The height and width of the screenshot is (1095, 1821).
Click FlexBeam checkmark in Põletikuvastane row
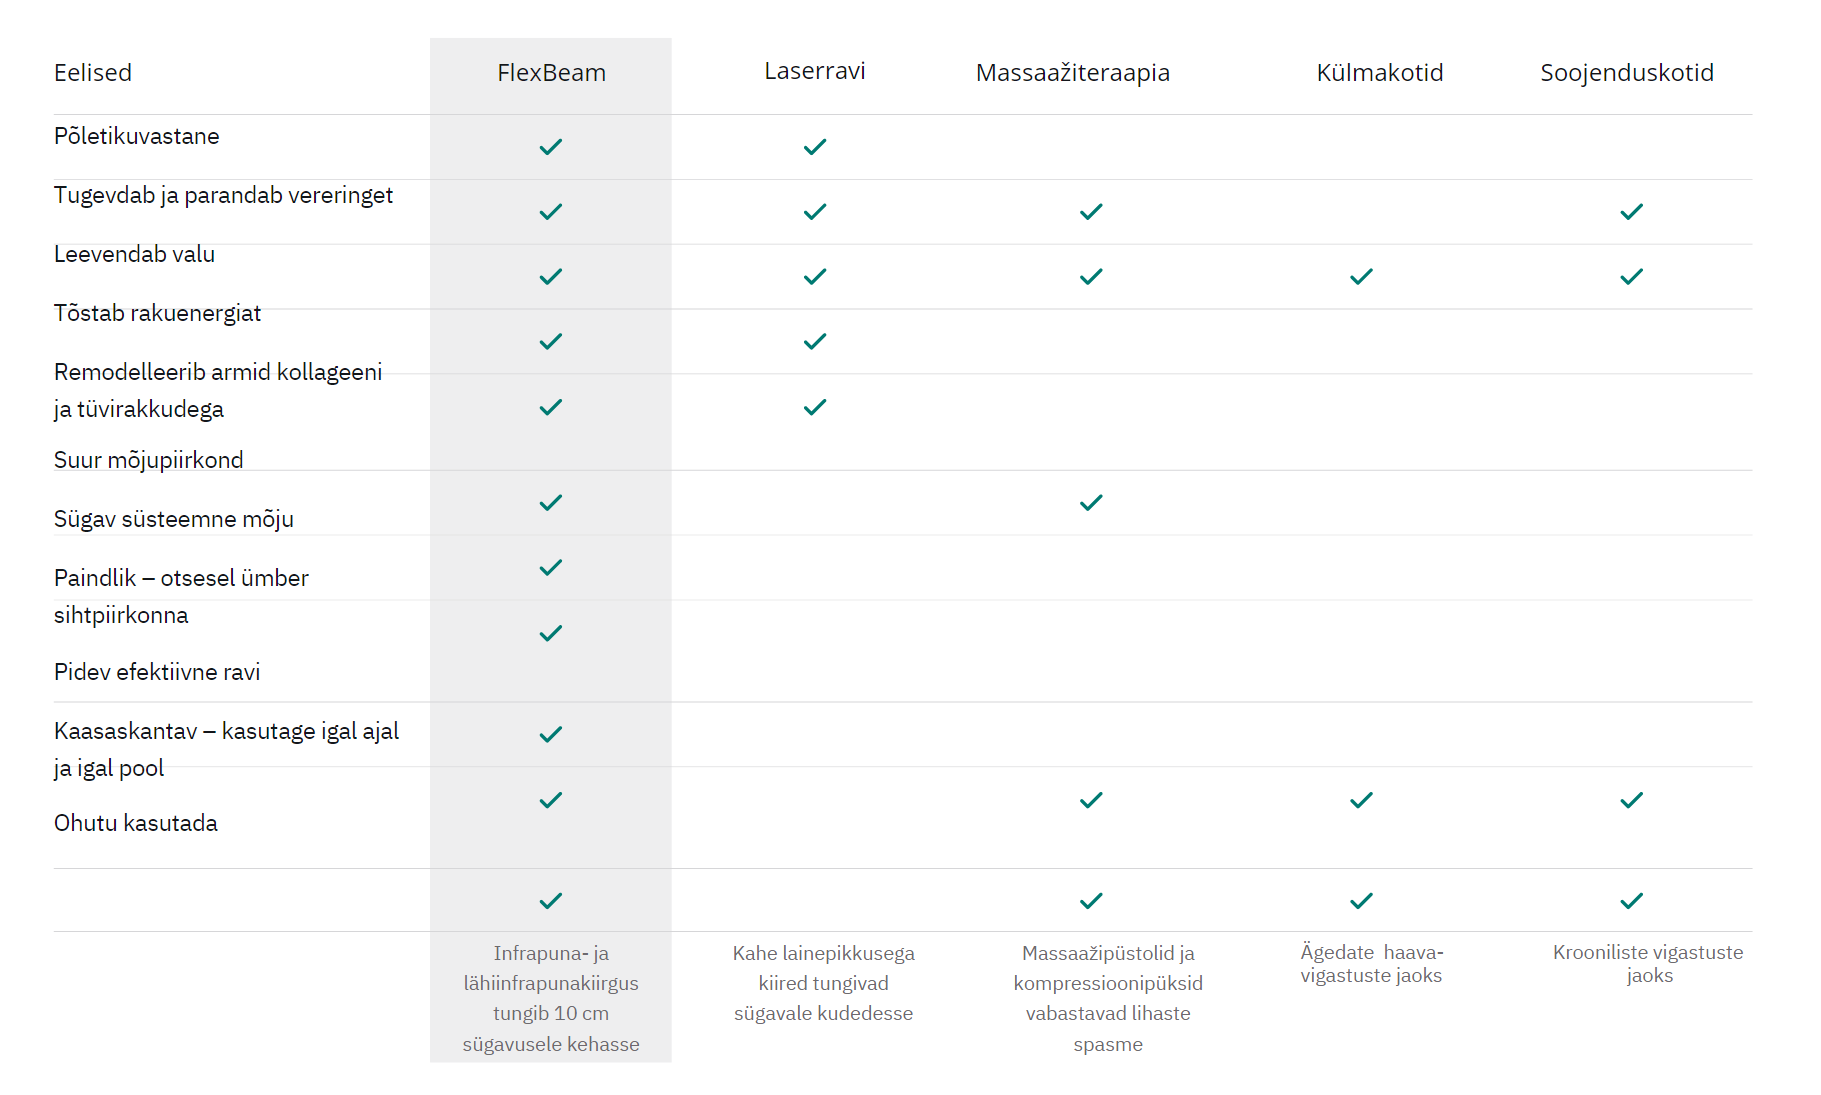(551, 147)
